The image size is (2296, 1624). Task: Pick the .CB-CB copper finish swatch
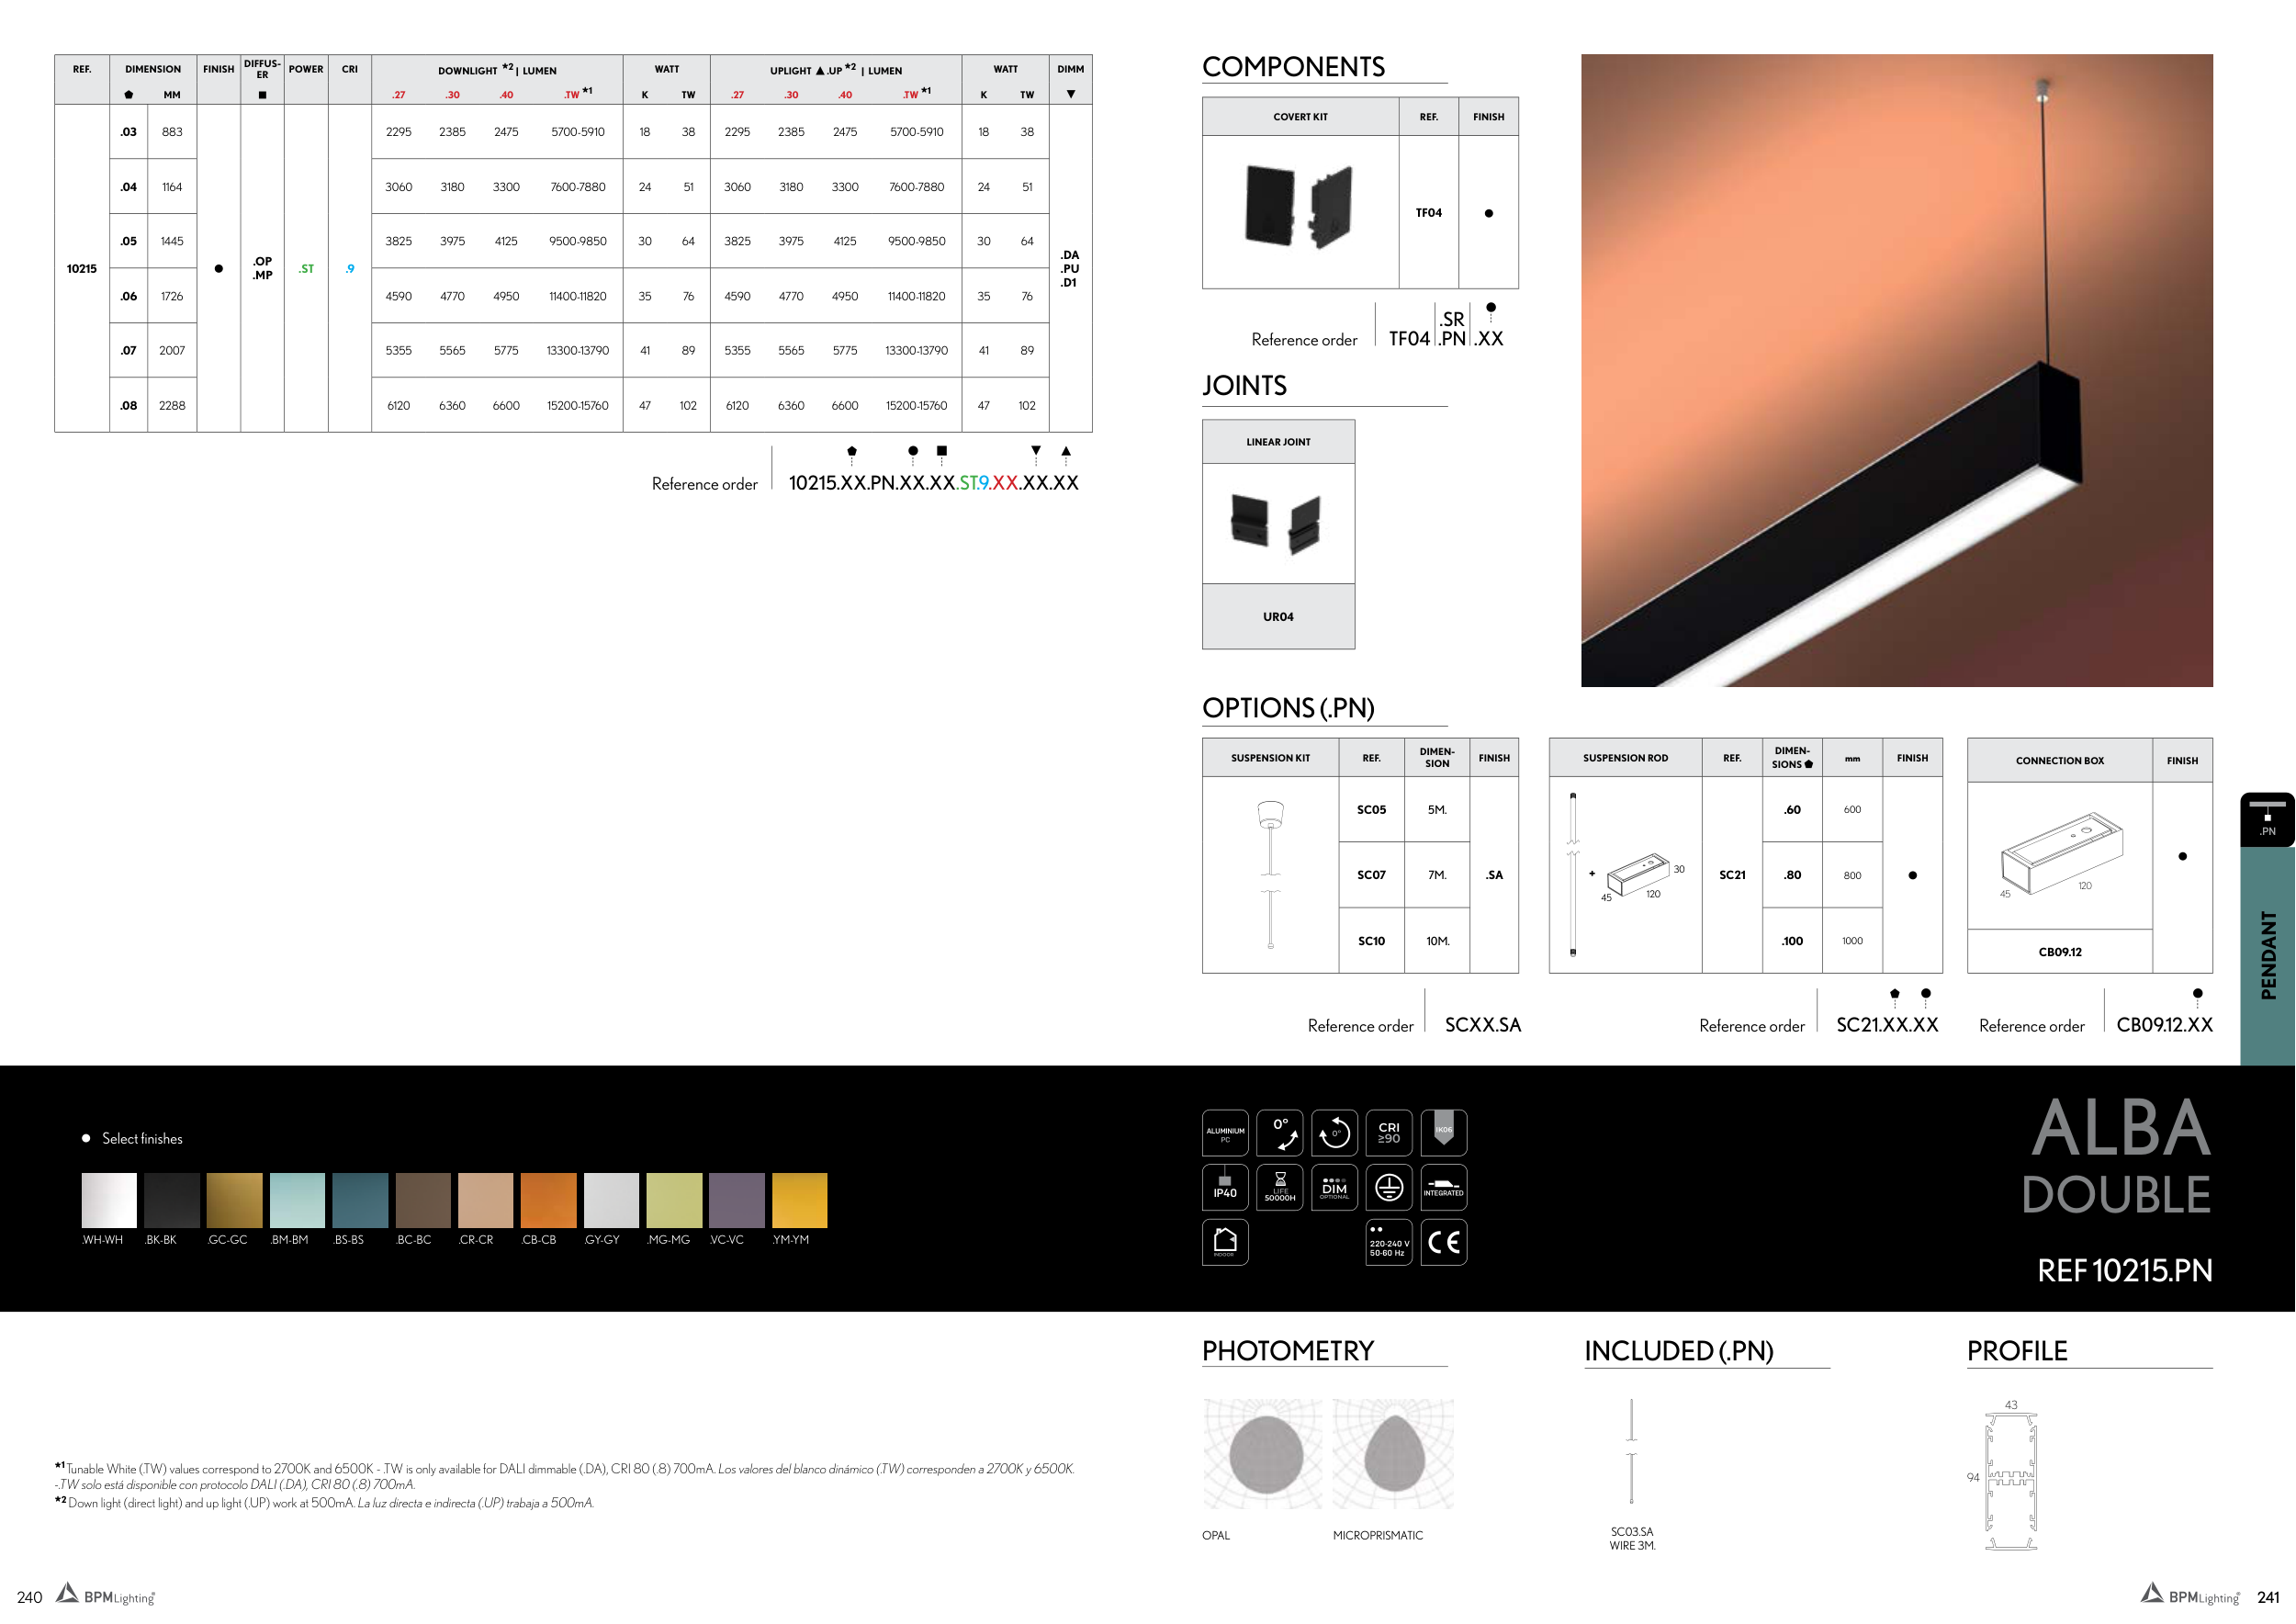tap(548, 1200)
